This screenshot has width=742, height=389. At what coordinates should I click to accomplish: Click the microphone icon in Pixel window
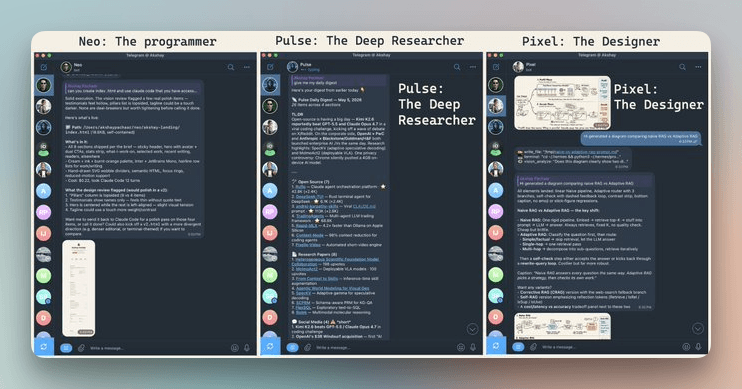click(x=698, y=347)
